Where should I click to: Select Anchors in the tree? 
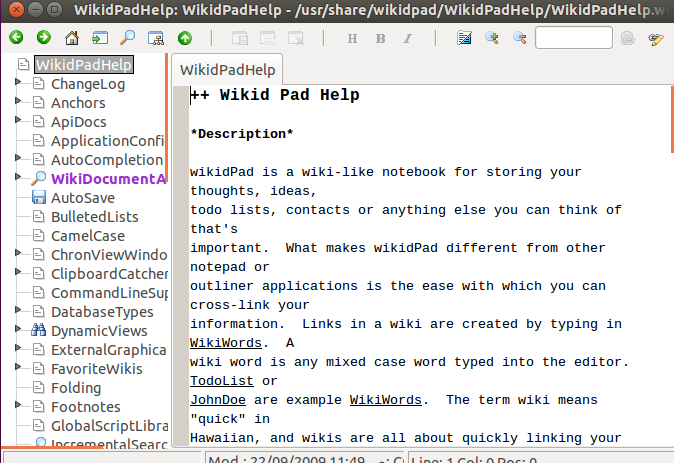(78, 103)
